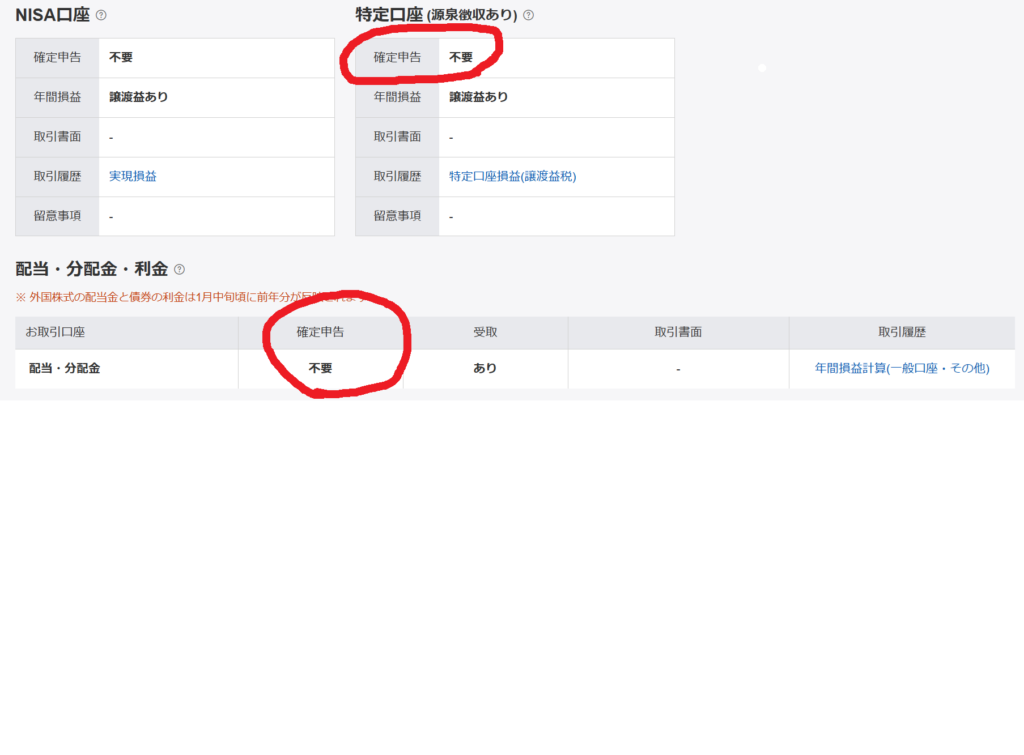Select 譲渡益あり value in the NISA口座 table
This screenshot has height=755, width=1024.
click(138, 97)
